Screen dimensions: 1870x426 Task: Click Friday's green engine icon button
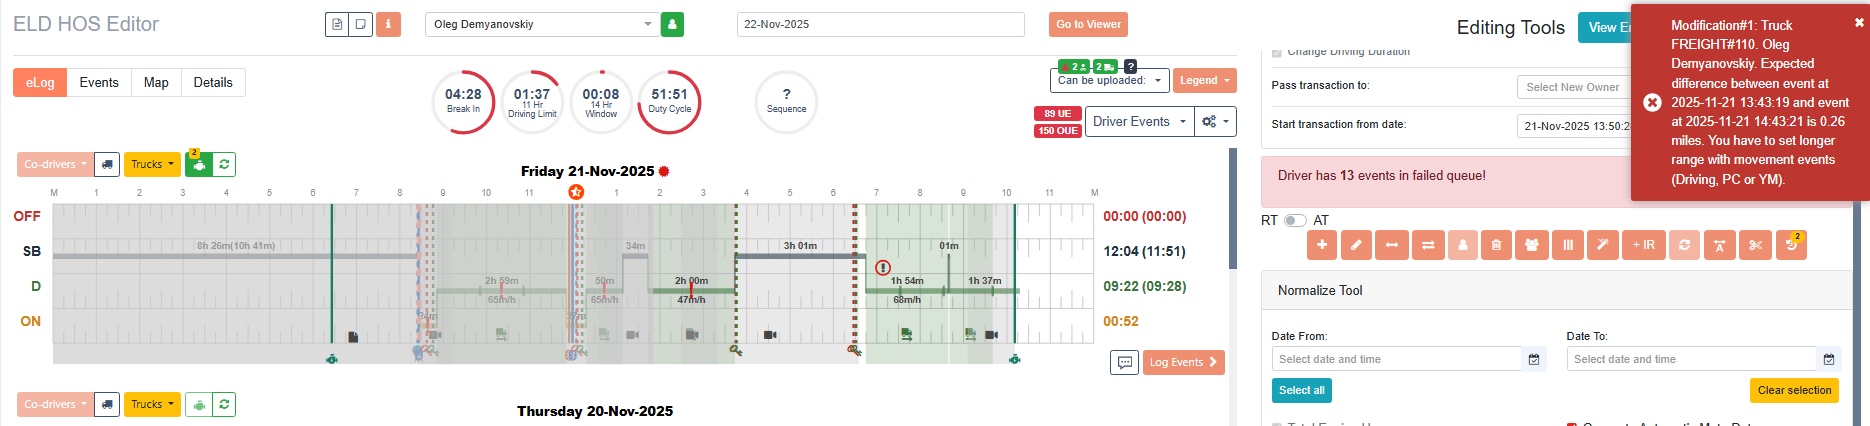coord(199,164)
